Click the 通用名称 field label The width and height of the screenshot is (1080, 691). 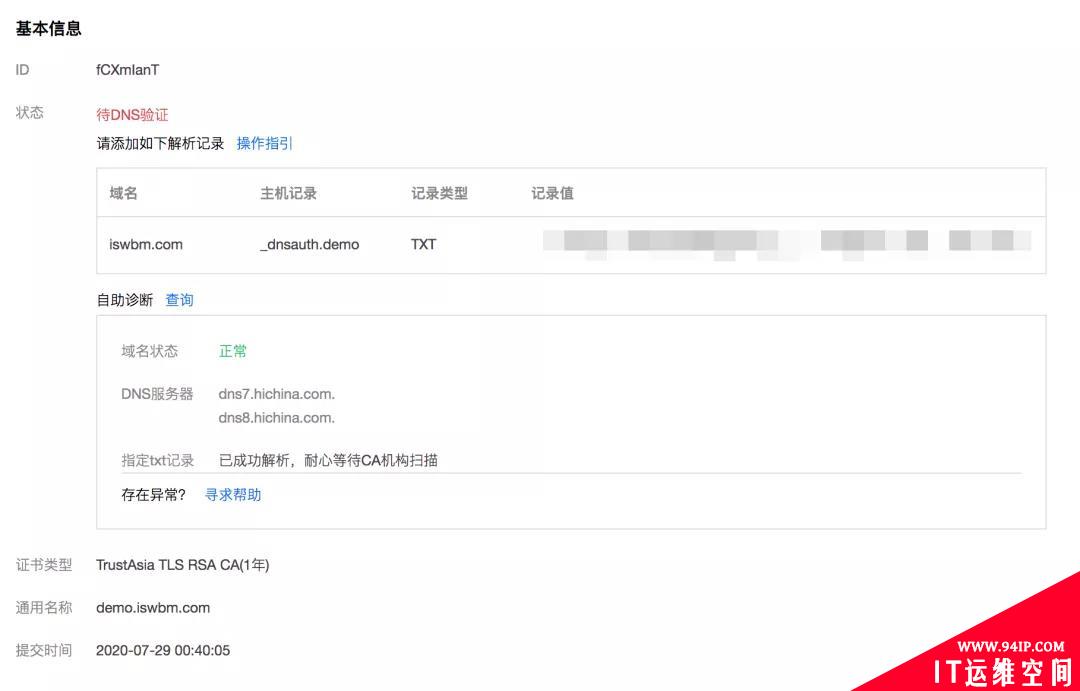tap(44, 608)
